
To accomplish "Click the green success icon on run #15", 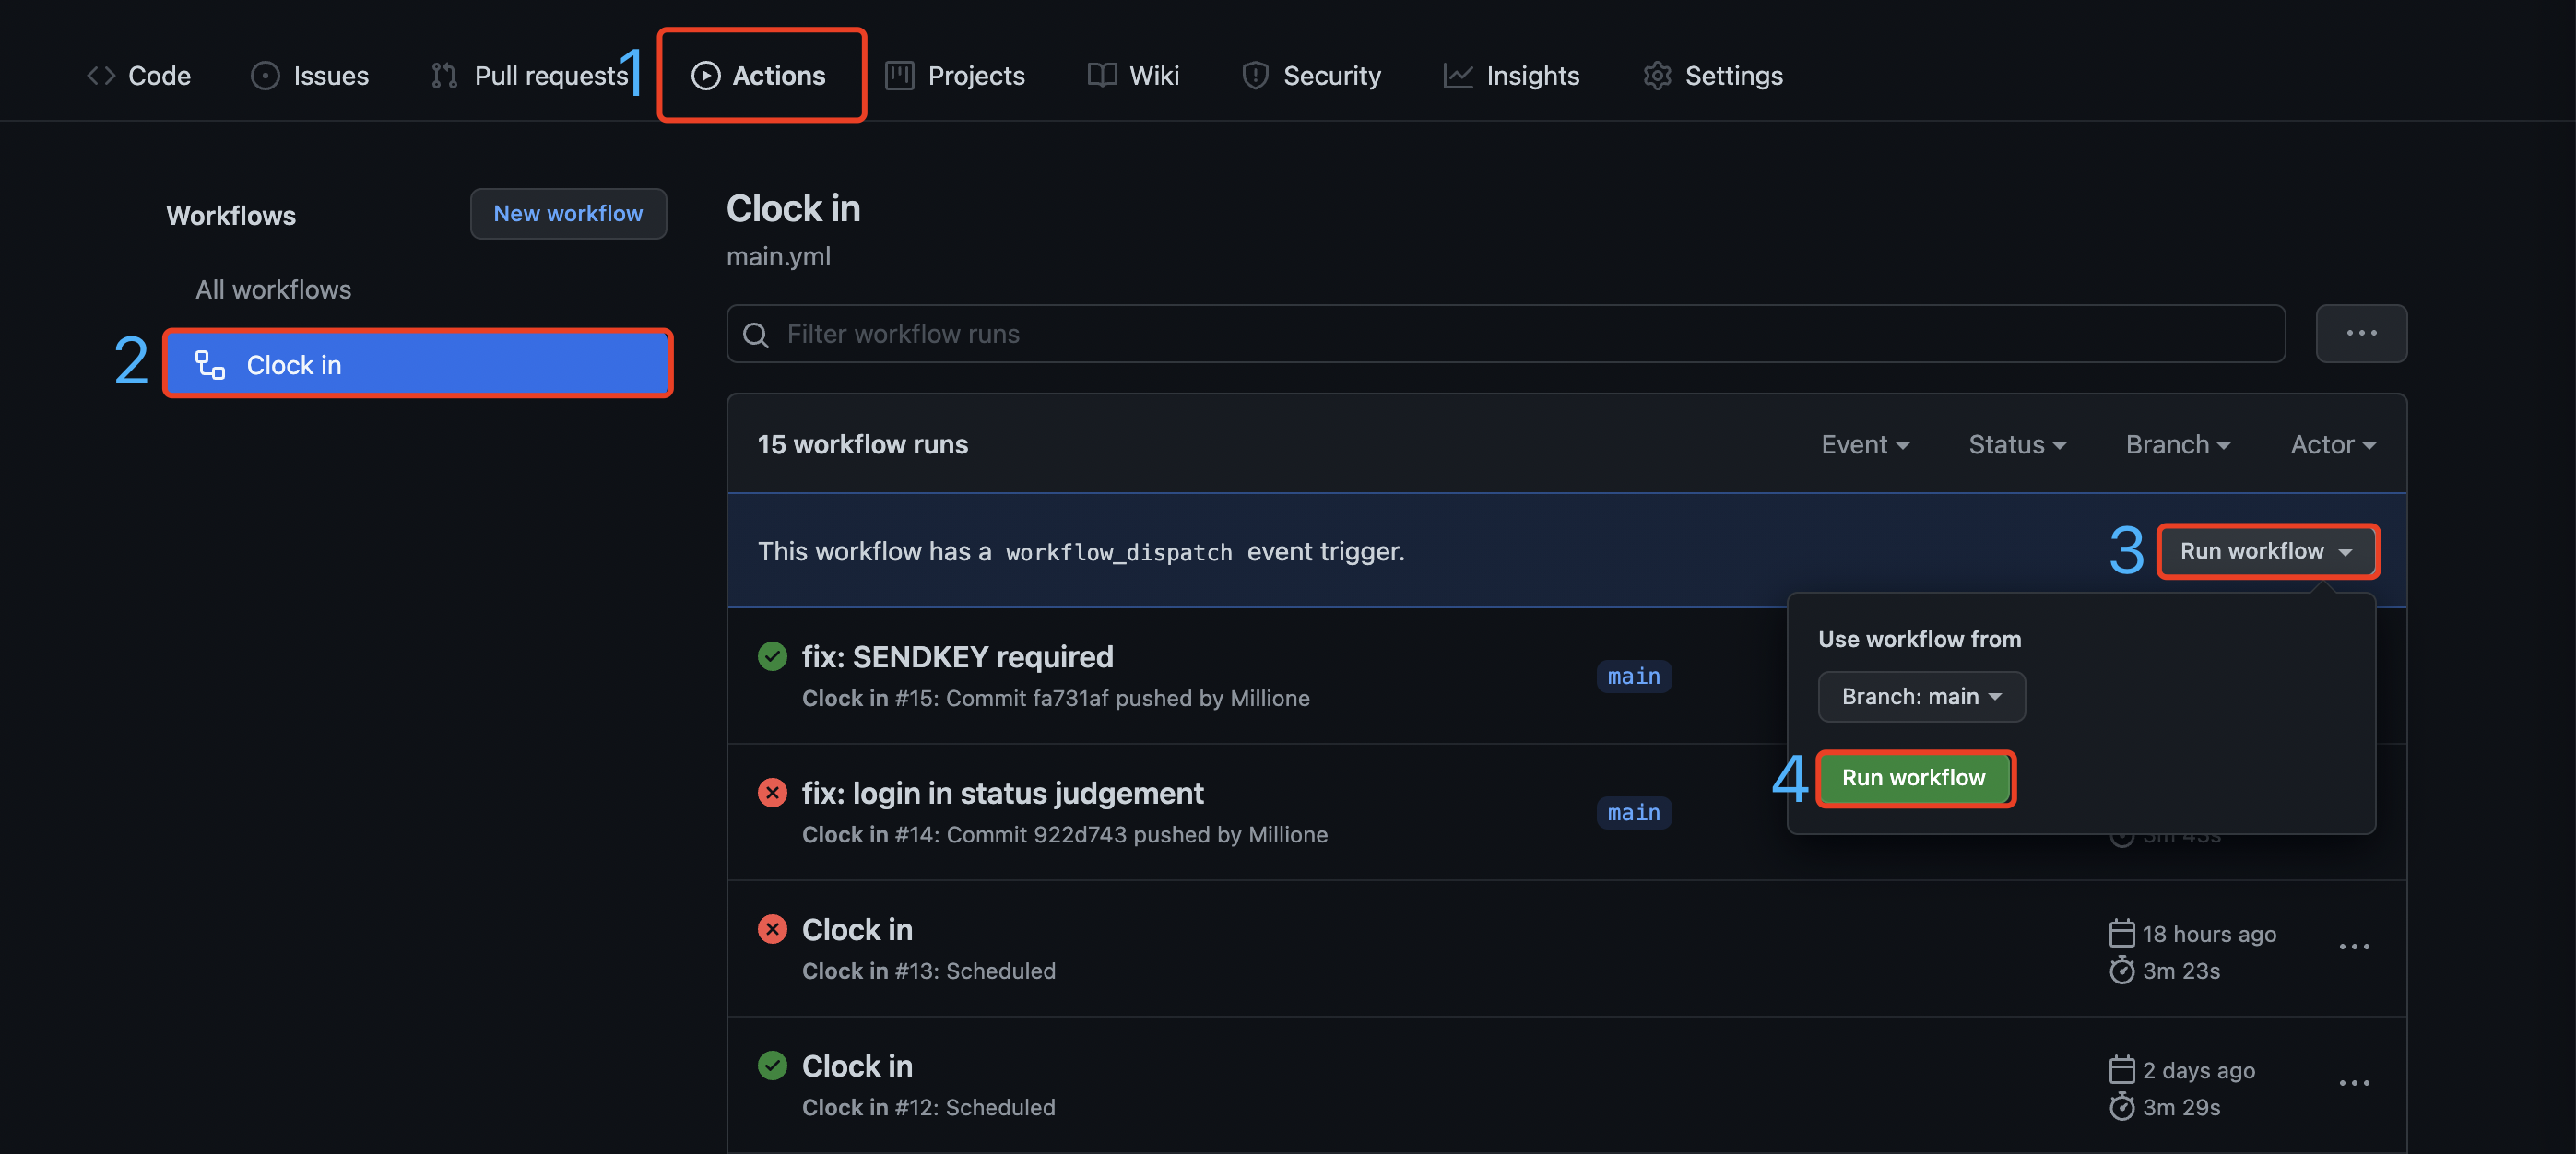I will pyautogui.click(x=771, y=656).
